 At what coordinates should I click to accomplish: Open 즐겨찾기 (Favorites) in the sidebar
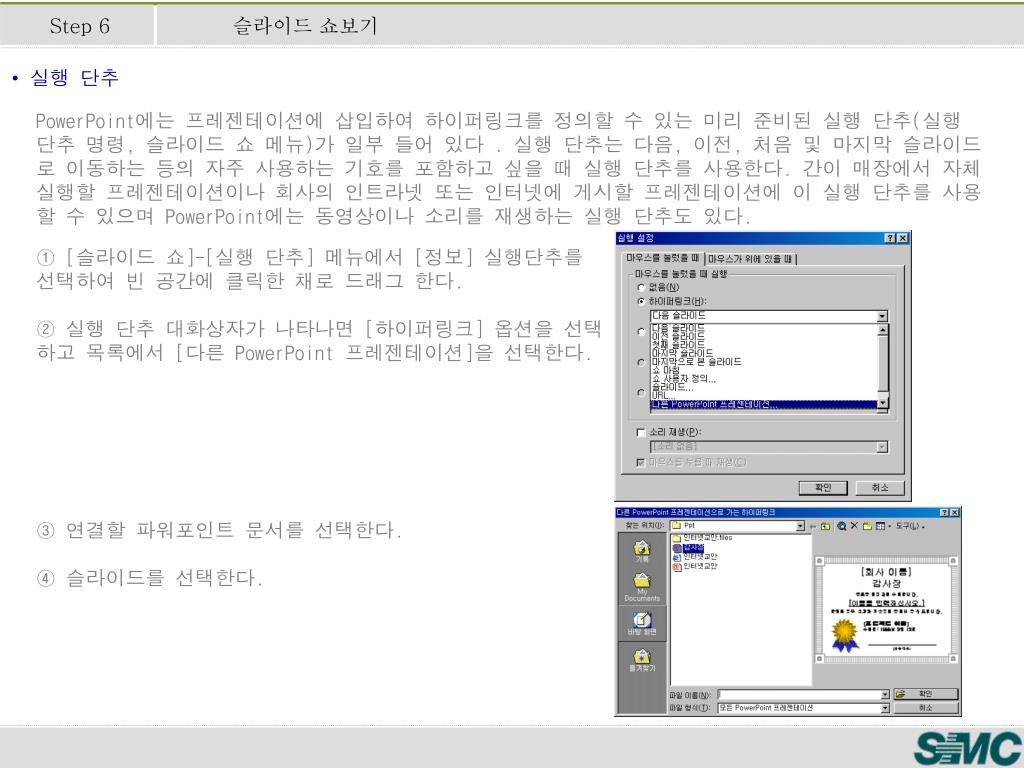[642, 660]
